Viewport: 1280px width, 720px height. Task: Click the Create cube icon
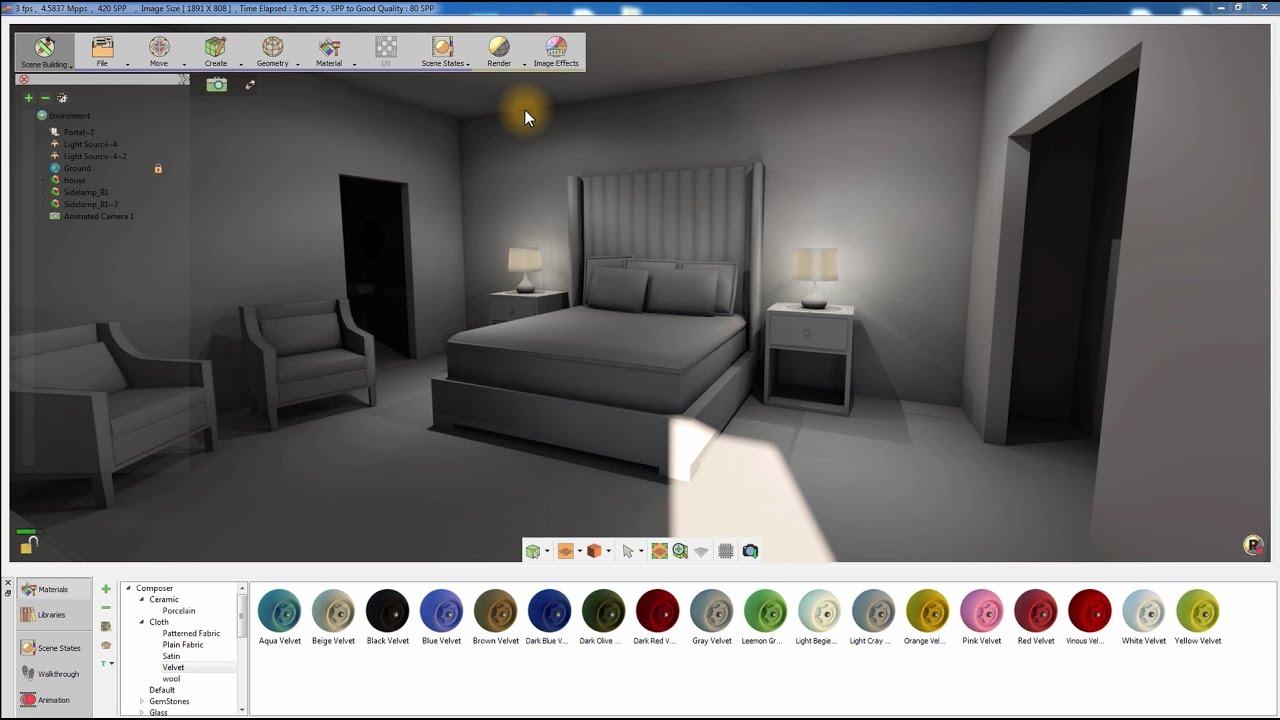tap(215, 47)
